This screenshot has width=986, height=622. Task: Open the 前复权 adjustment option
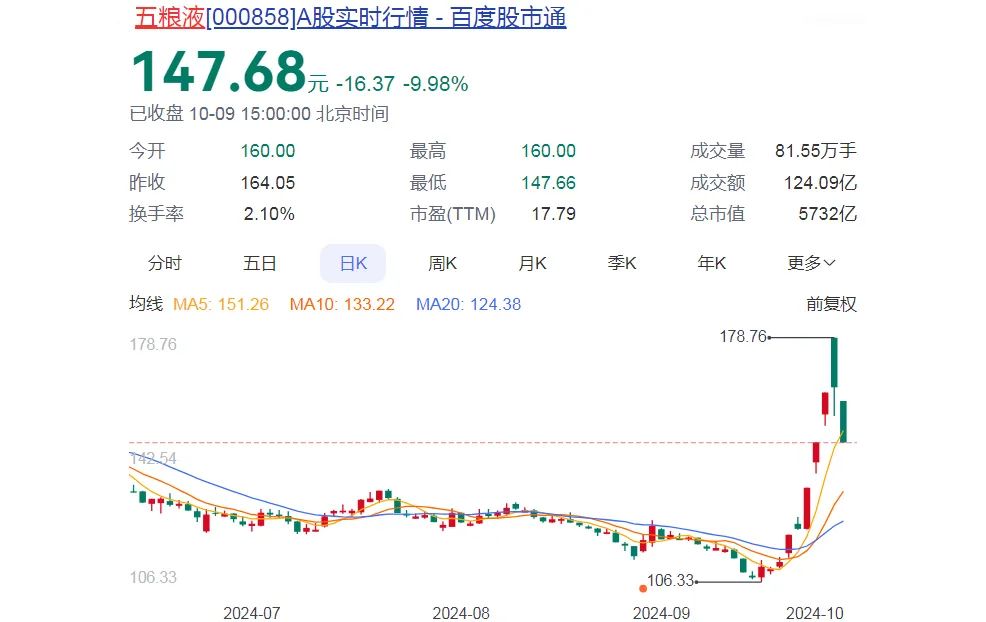click(x=831, y=304)
